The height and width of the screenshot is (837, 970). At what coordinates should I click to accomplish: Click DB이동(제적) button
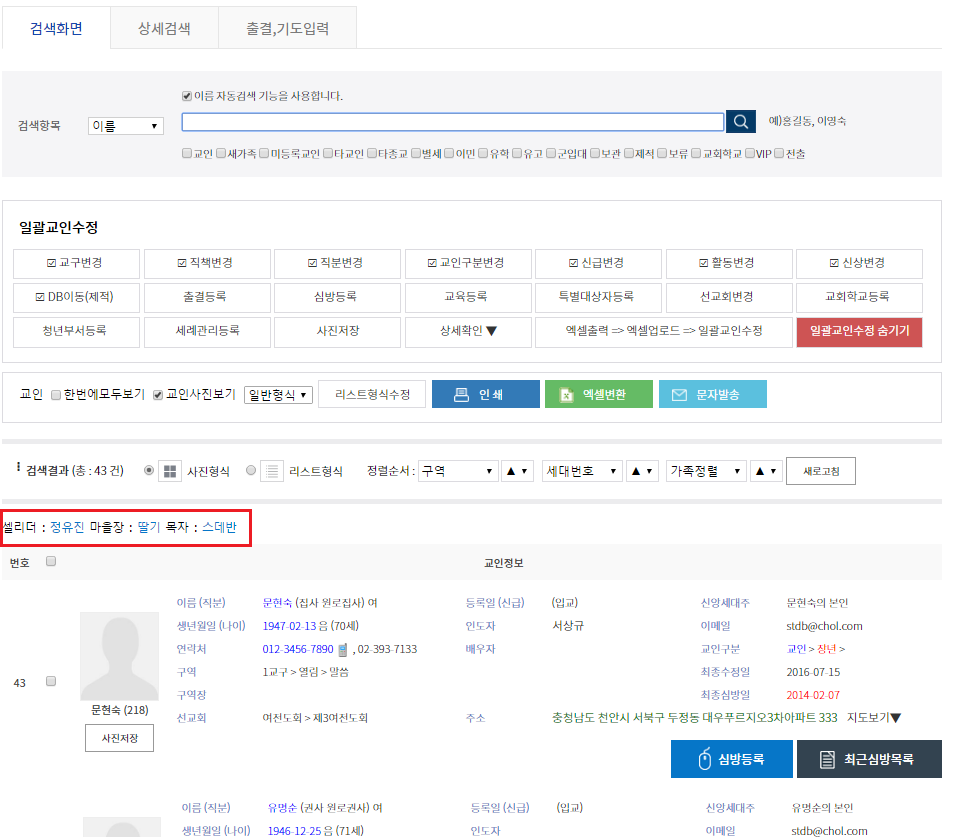(76, 298)
